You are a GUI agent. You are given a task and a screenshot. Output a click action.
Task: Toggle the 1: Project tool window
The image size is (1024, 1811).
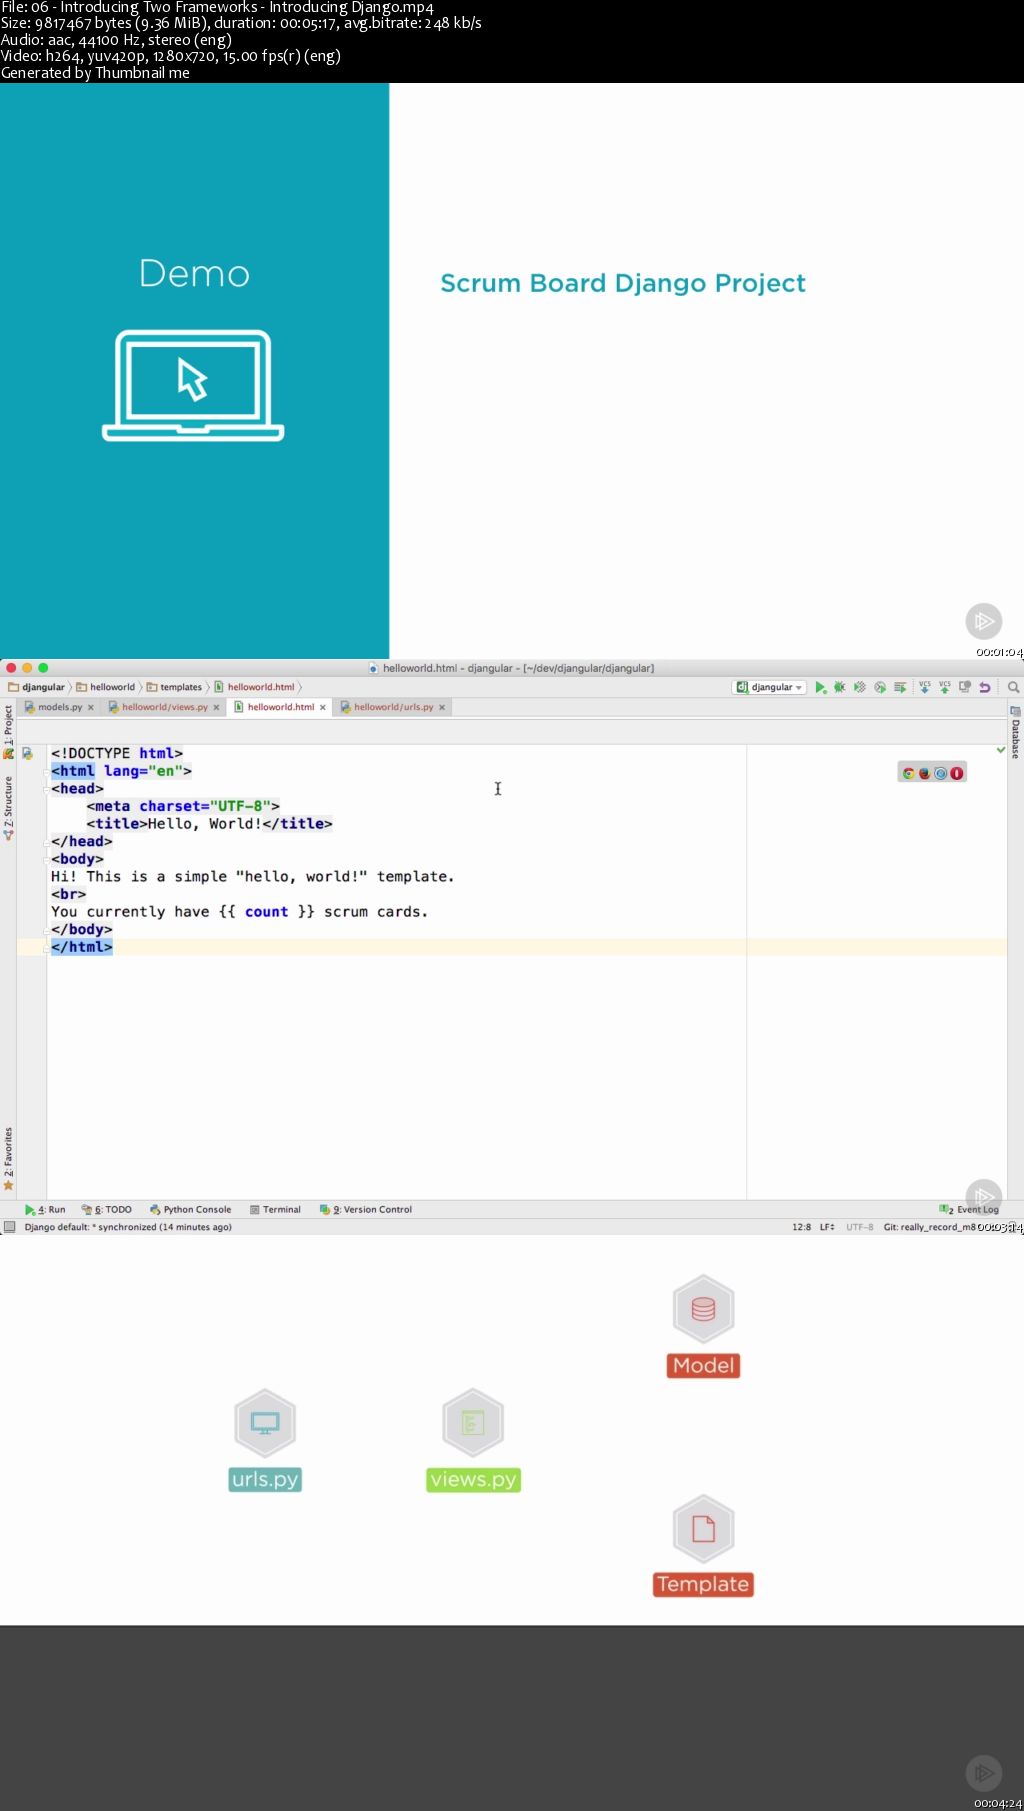8,732
